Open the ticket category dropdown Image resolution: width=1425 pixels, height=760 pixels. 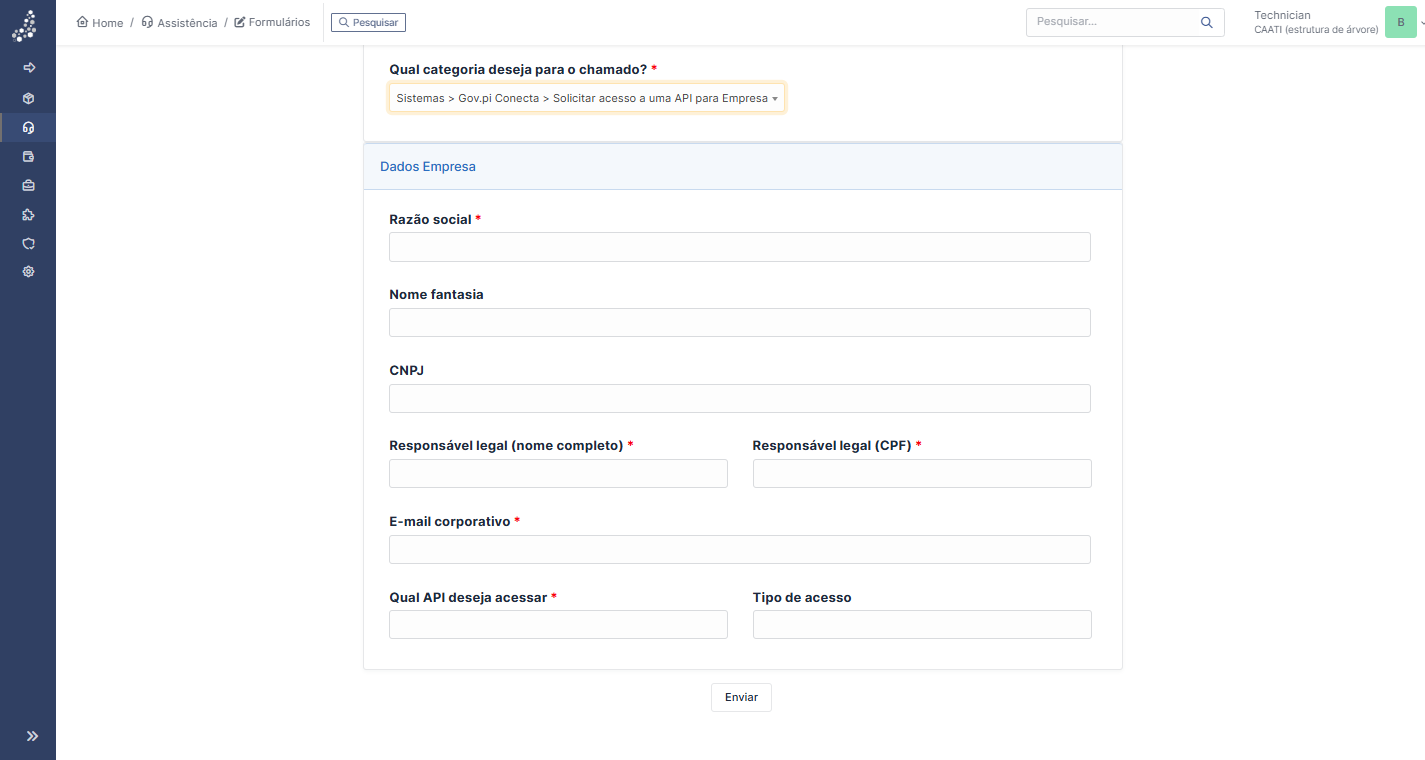click(587, 98)
